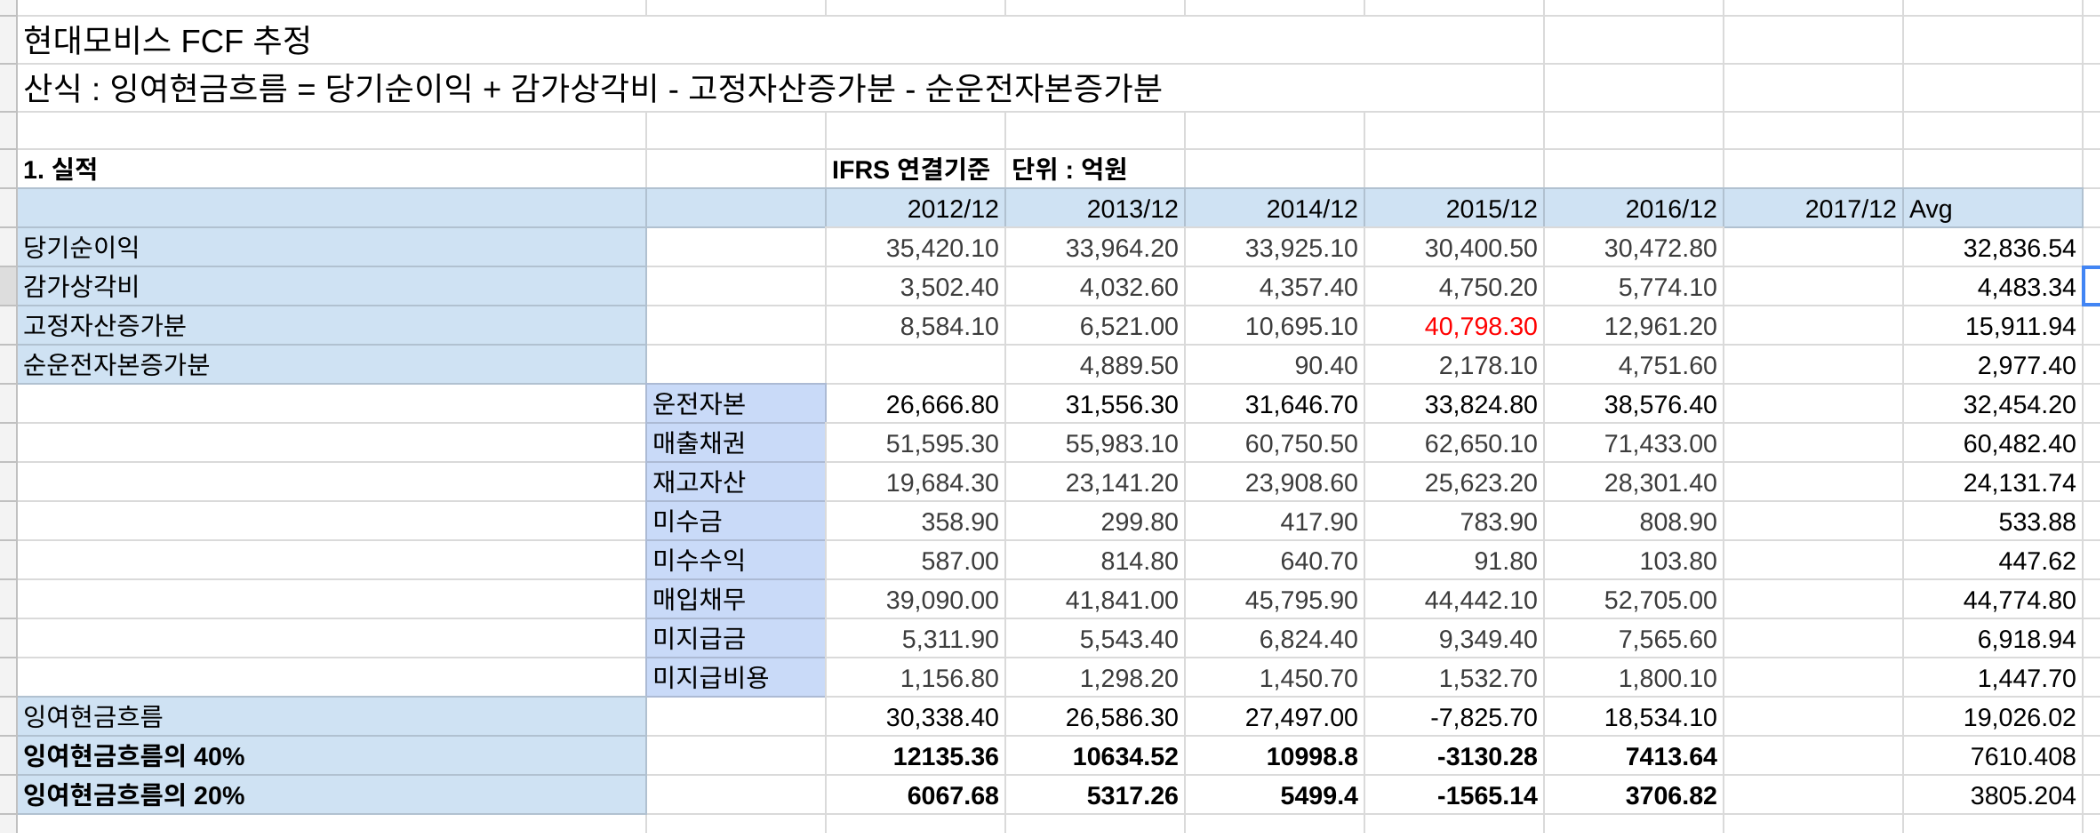Image resolution: width=2100 pixels, height=833 pixels.
Task: Select the 재고자산 sub-row label
Action: pos(736,482)
